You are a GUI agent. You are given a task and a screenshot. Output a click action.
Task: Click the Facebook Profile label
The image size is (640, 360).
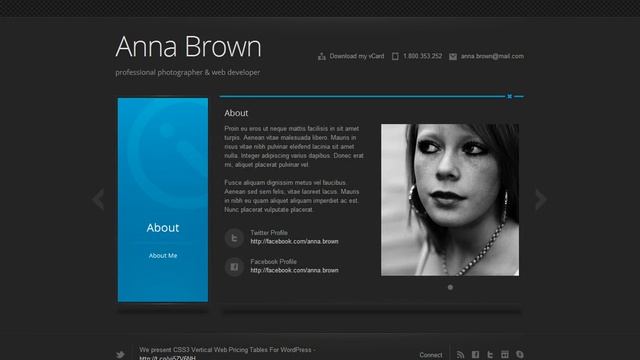pos(273,262)
